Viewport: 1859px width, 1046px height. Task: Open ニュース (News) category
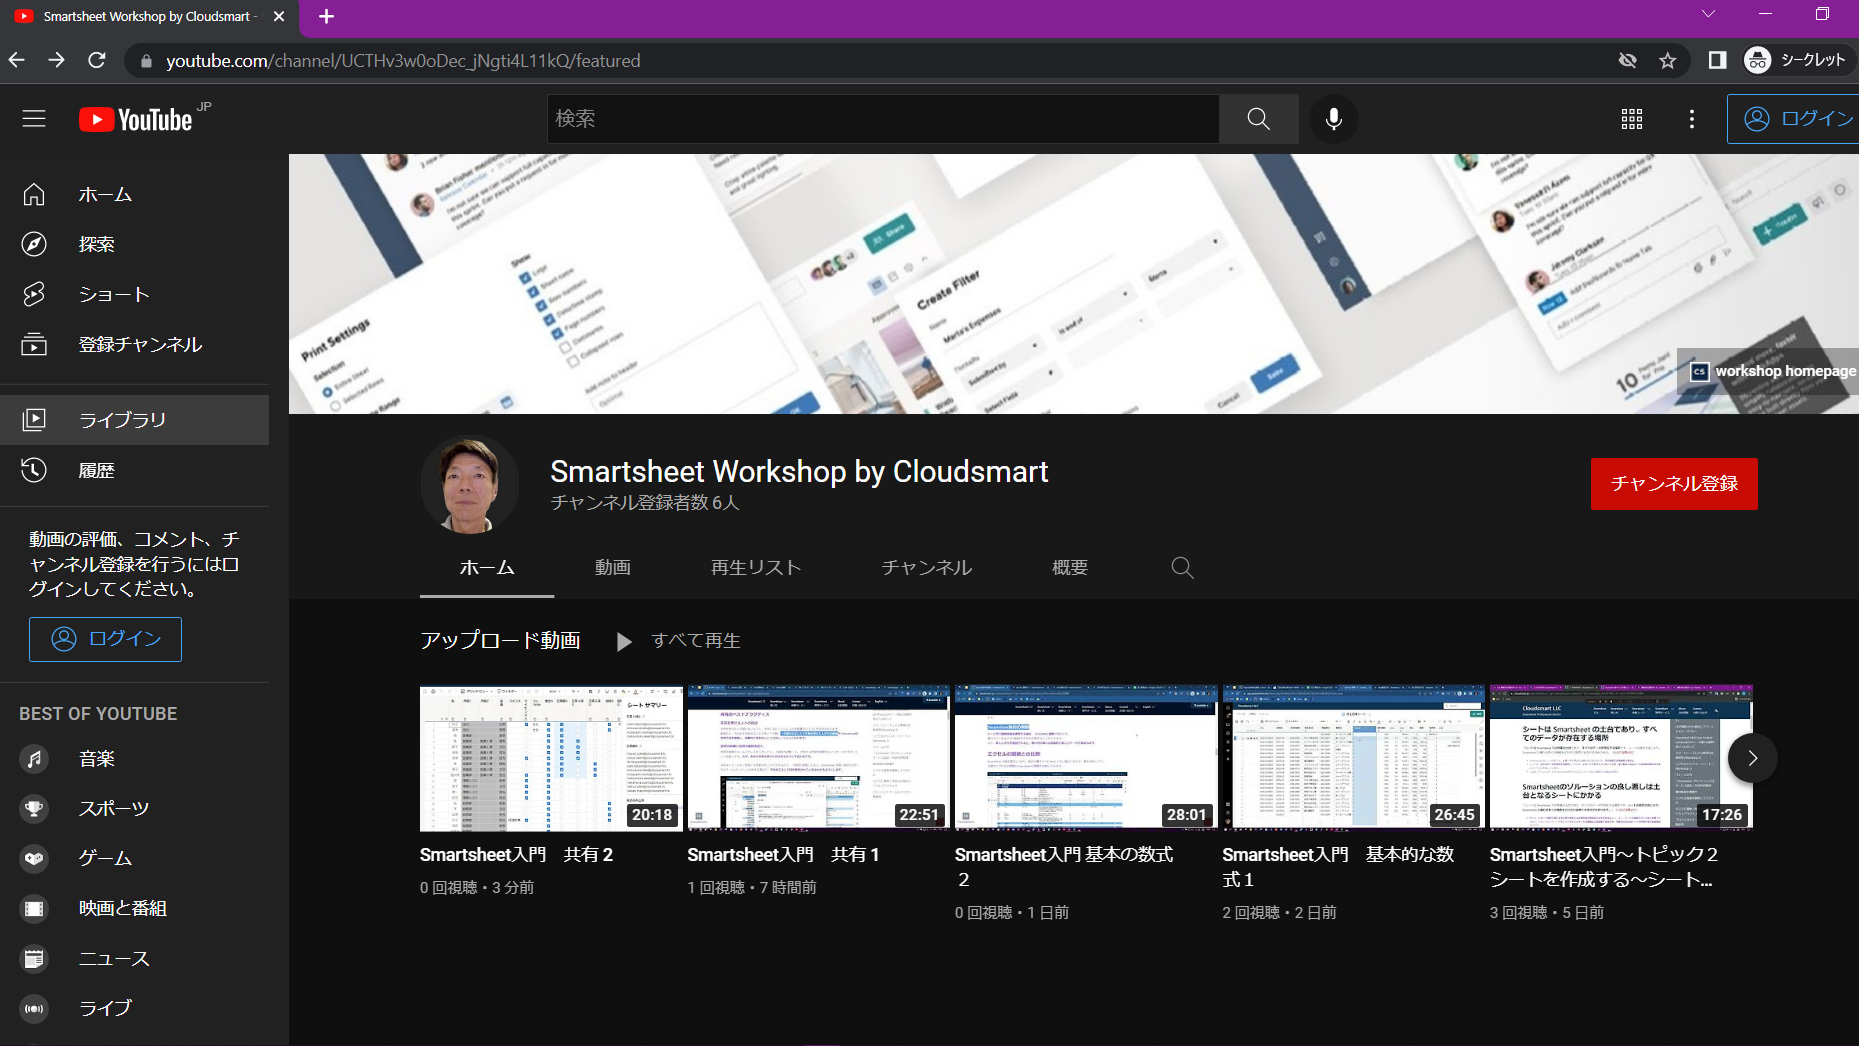pos(135,959)
